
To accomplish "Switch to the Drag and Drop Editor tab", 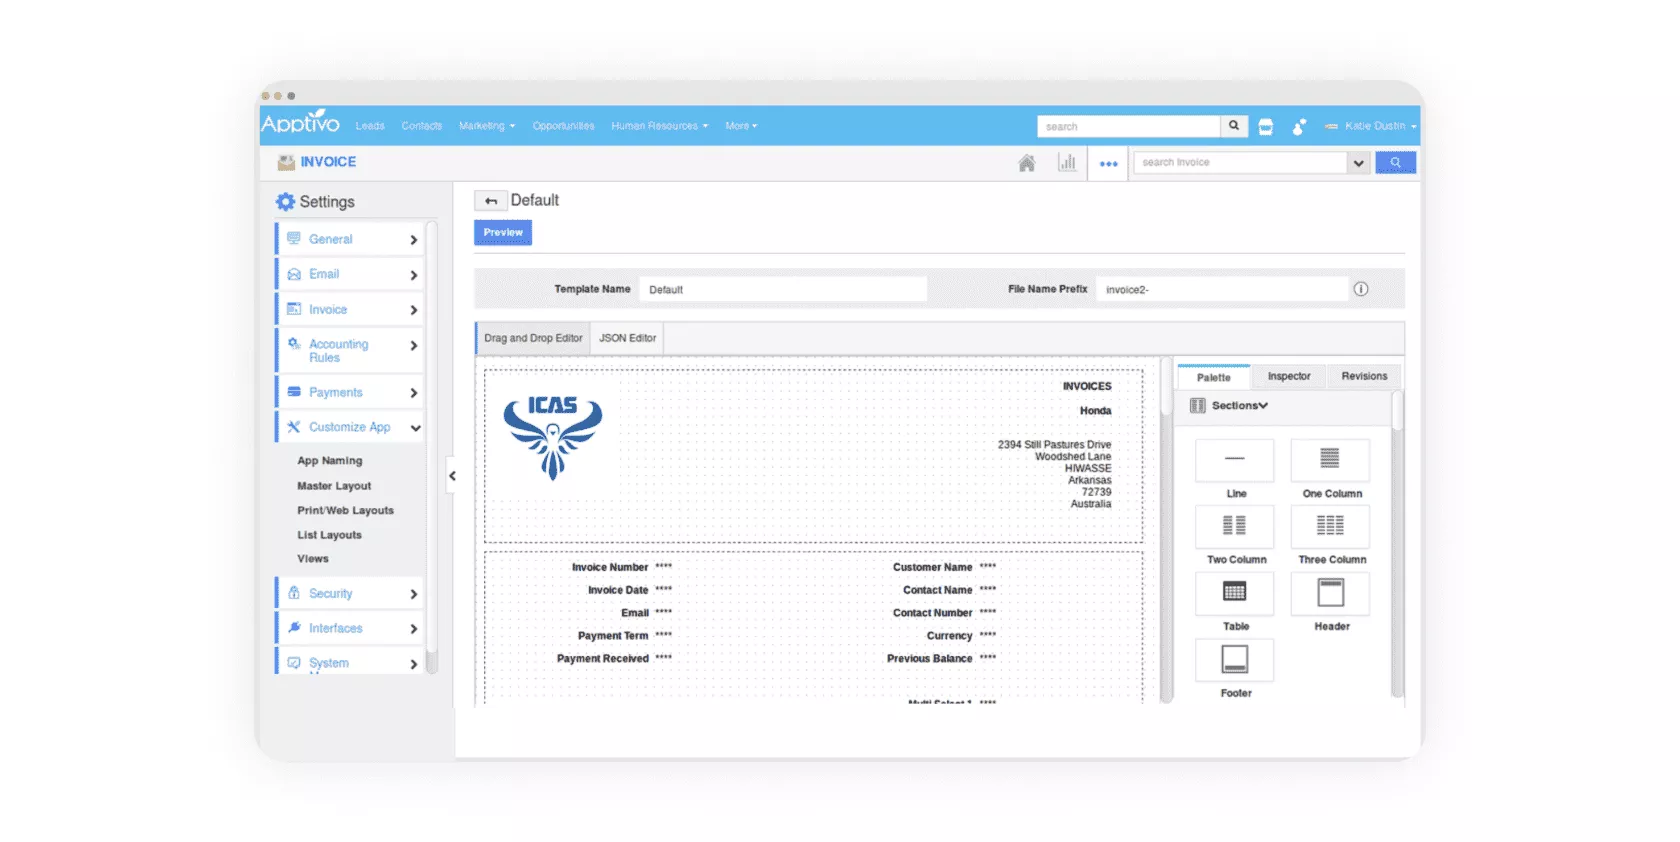I will click(x=533, y=338).
